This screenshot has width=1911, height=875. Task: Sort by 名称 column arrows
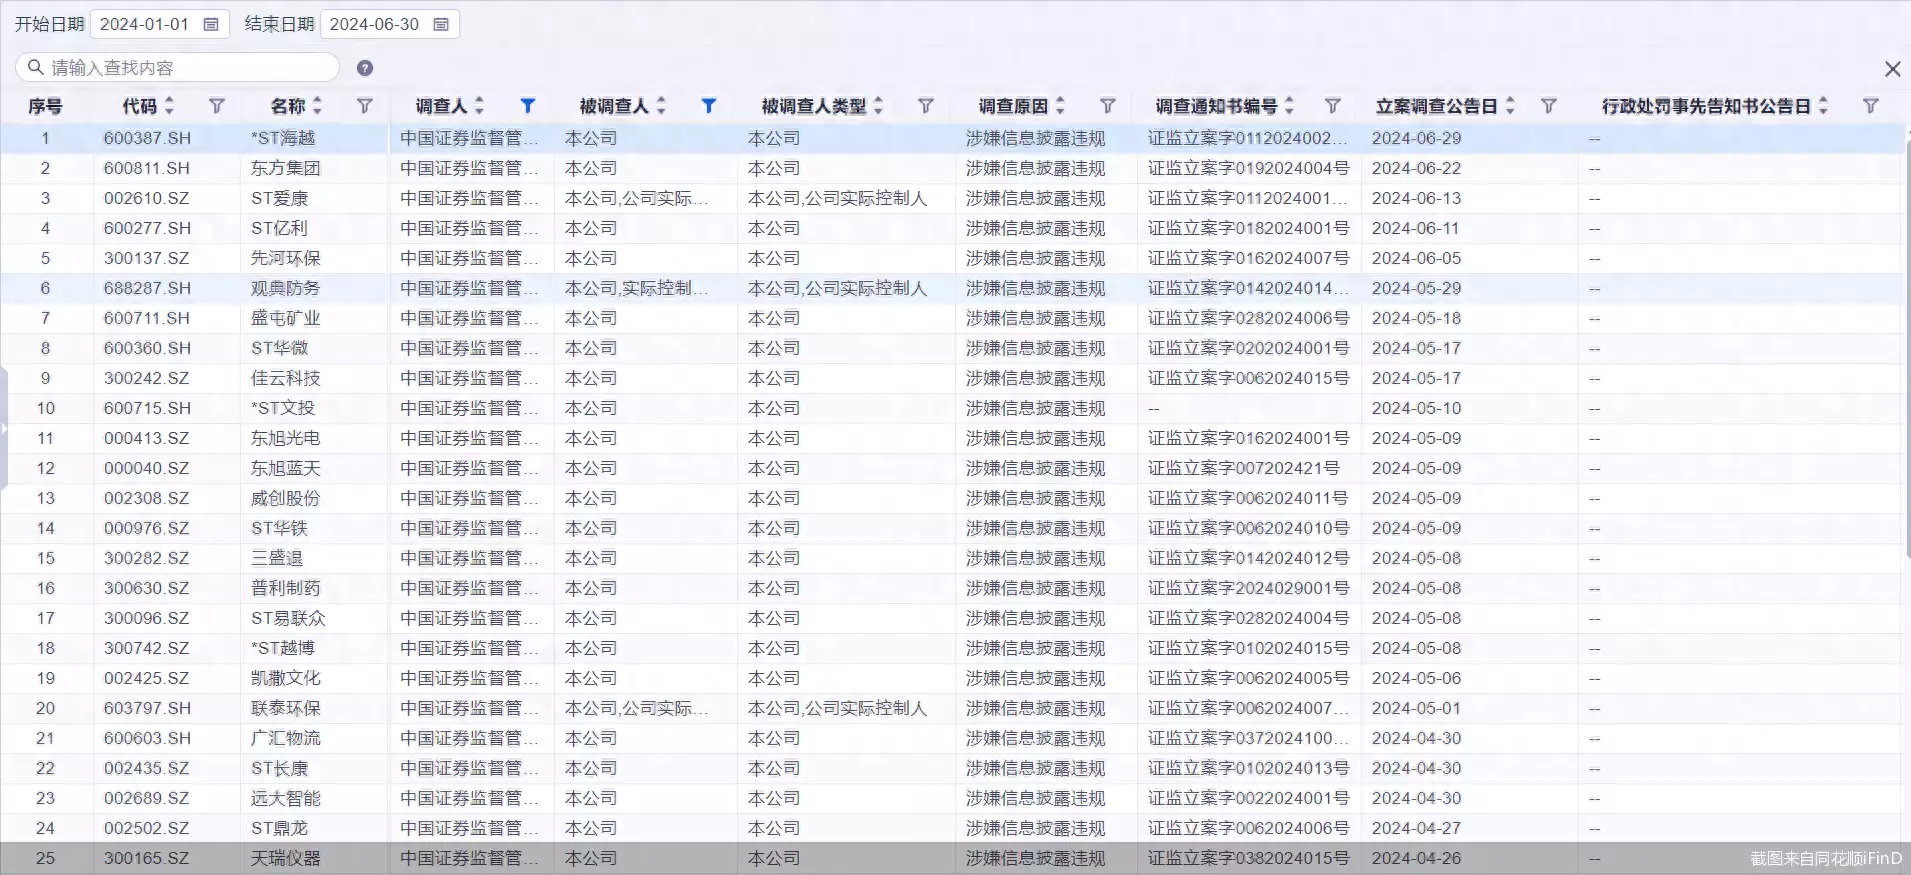[x=317, y=105]
